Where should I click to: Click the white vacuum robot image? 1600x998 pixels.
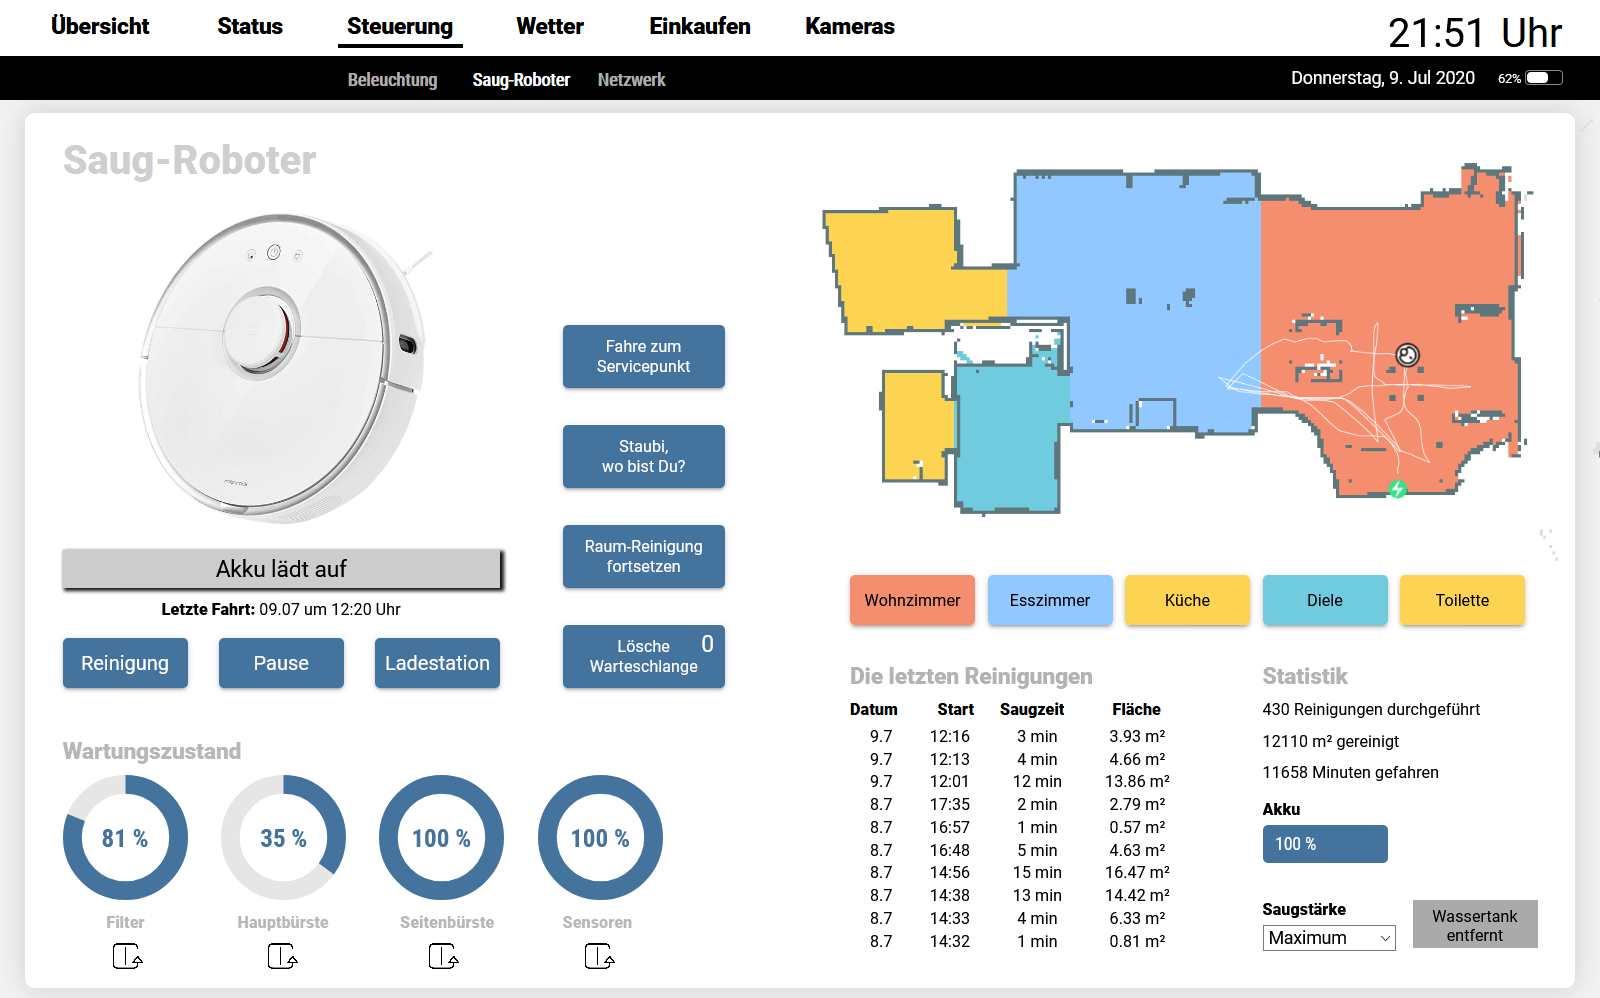(283, 366)
